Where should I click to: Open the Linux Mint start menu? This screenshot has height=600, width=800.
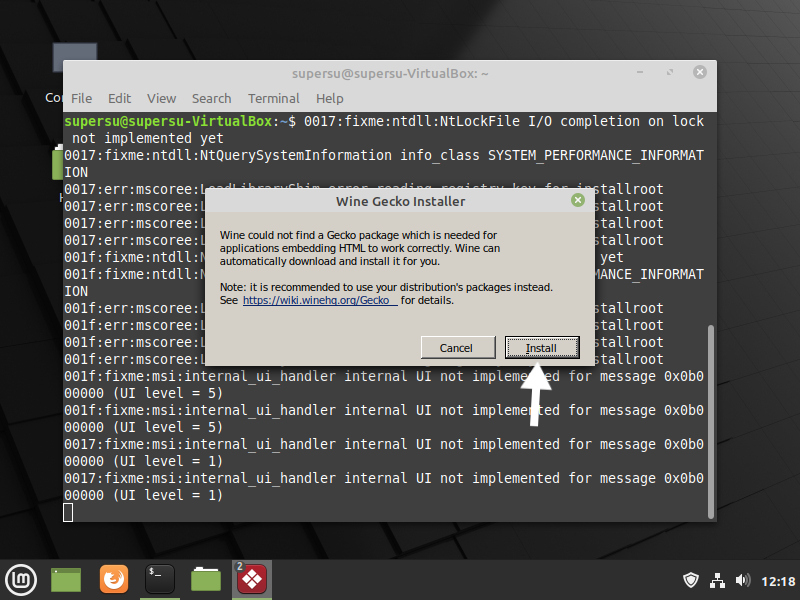[21, 580]
